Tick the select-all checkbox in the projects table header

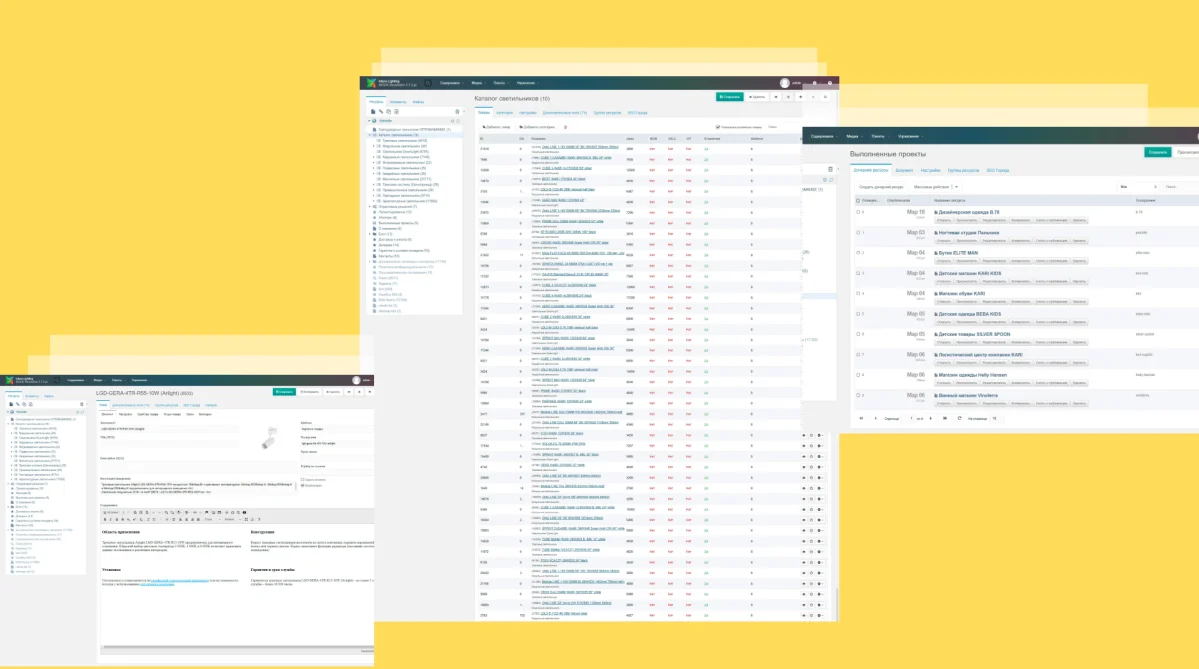click(858, 200)
